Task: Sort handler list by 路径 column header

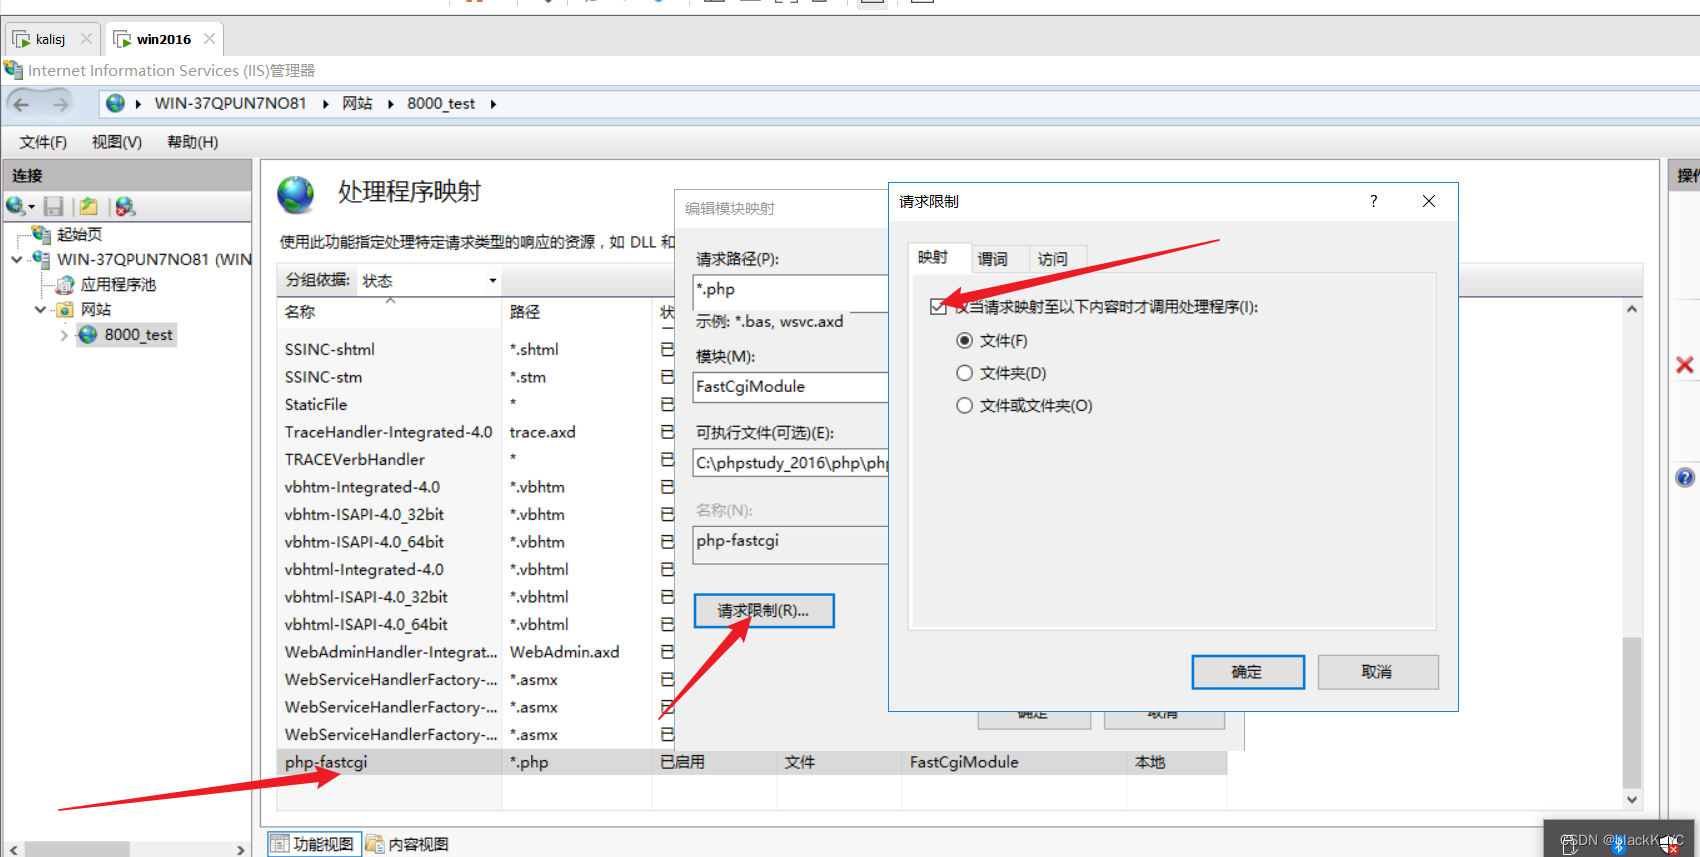Action: click(577, 312)
